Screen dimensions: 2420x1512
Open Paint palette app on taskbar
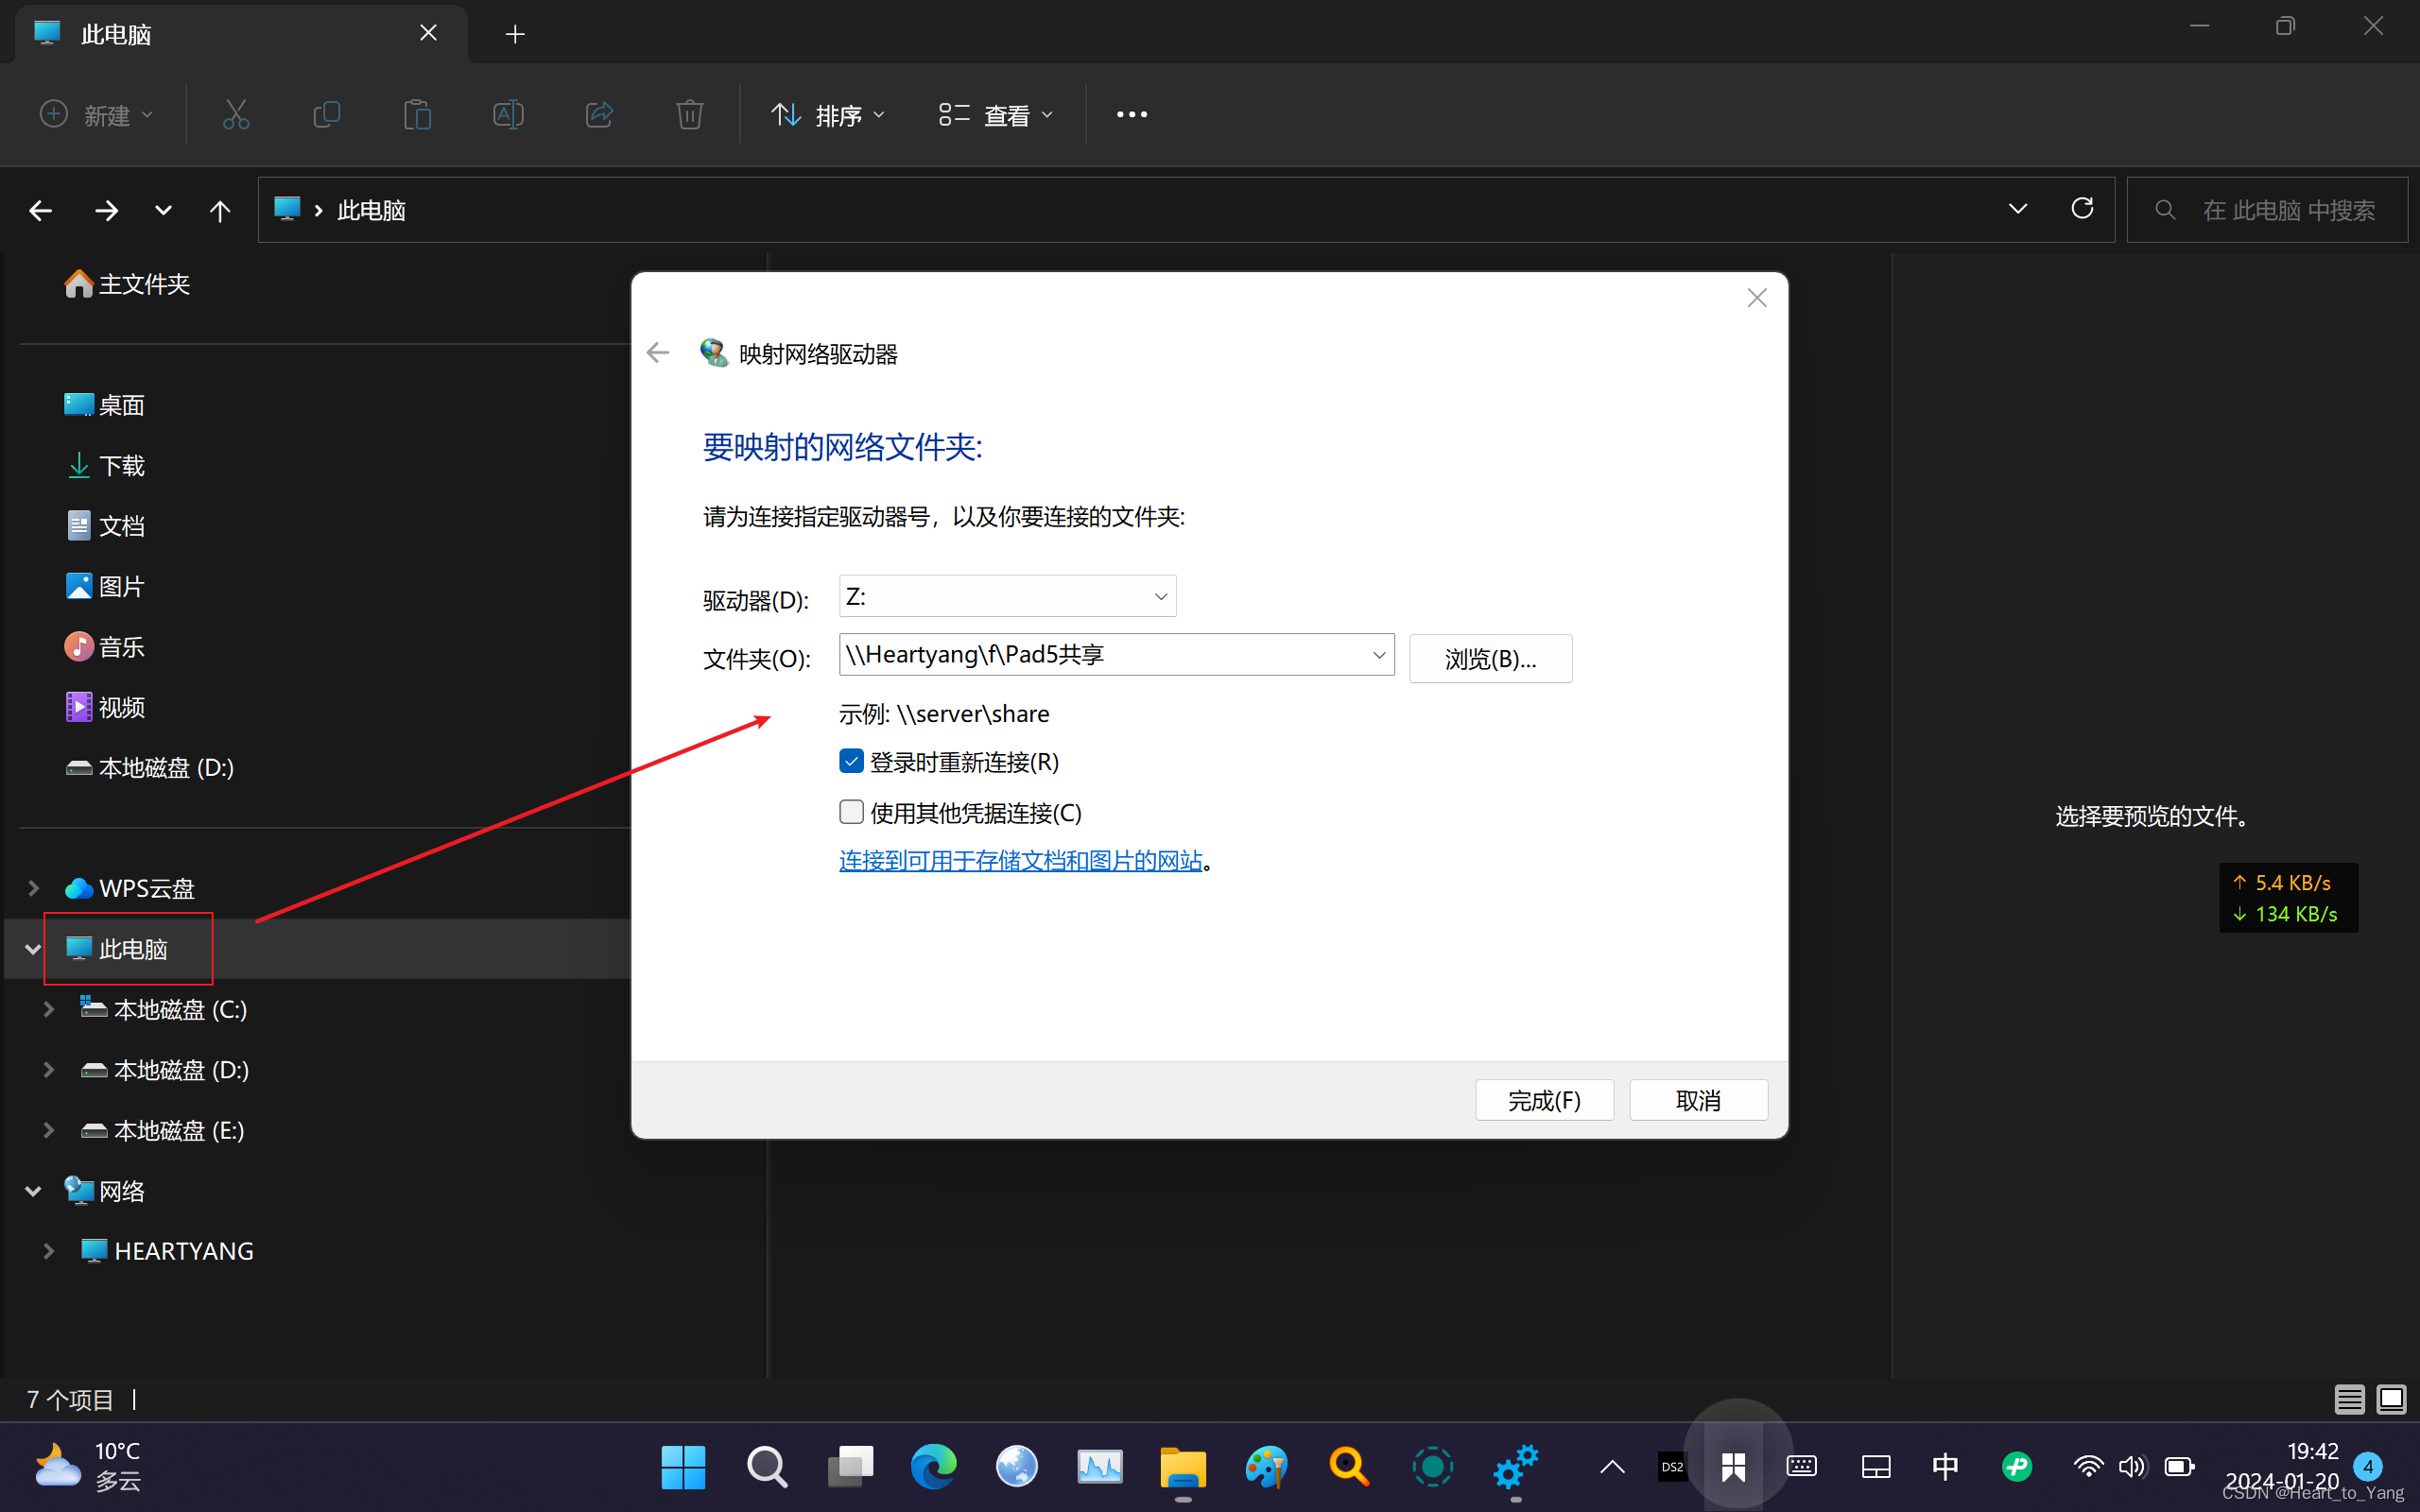coord(1266,1467)
